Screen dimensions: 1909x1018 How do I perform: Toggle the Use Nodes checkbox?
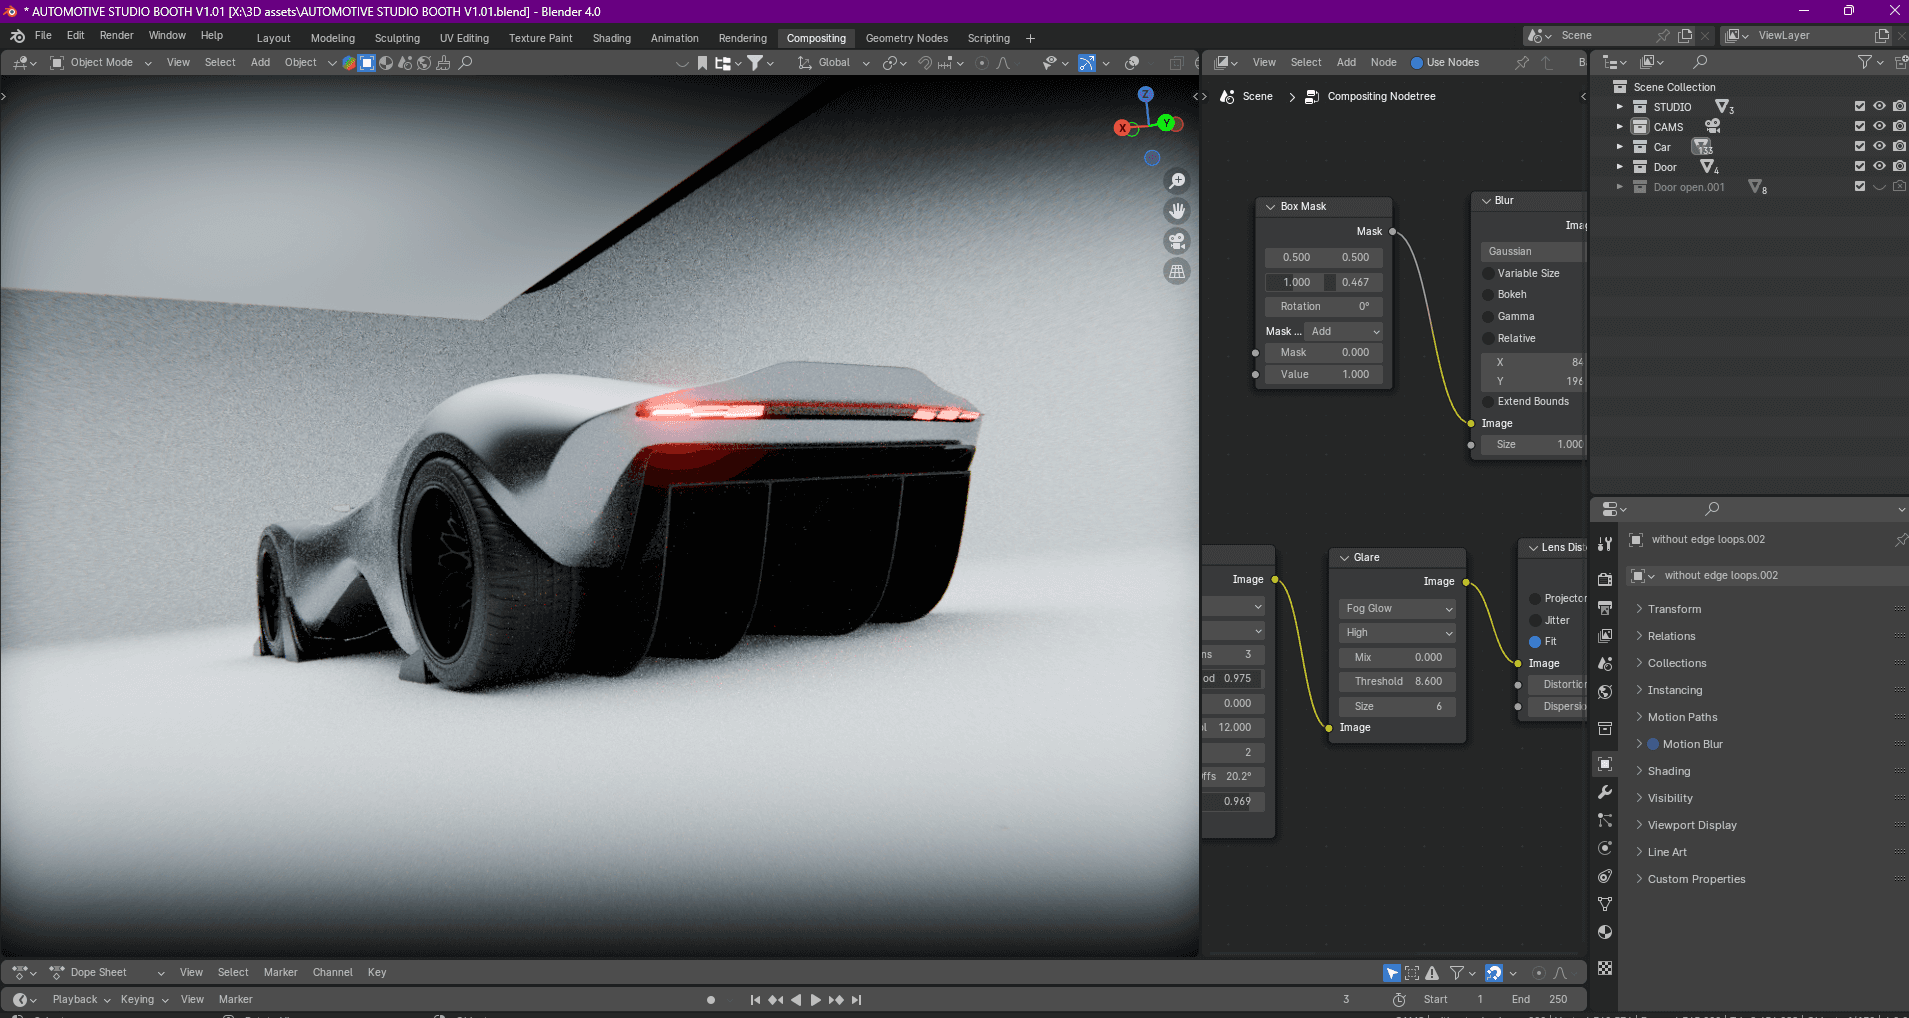1416,62
